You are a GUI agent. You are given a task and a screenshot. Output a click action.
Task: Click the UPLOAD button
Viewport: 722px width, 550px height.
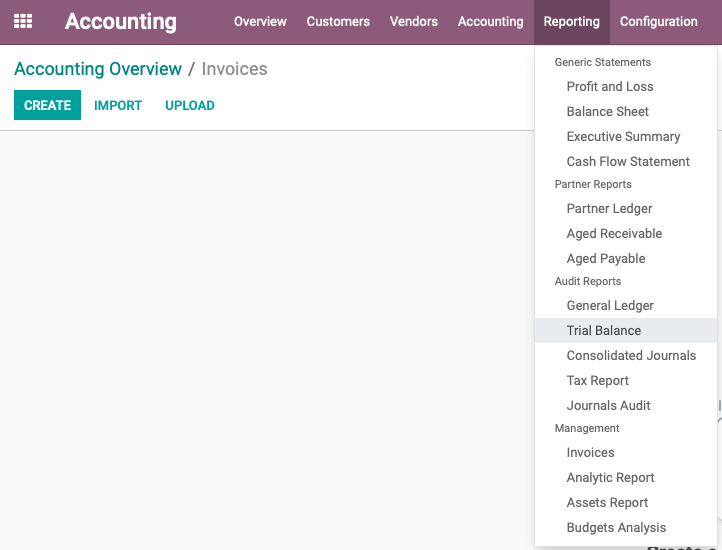point(190,105)
